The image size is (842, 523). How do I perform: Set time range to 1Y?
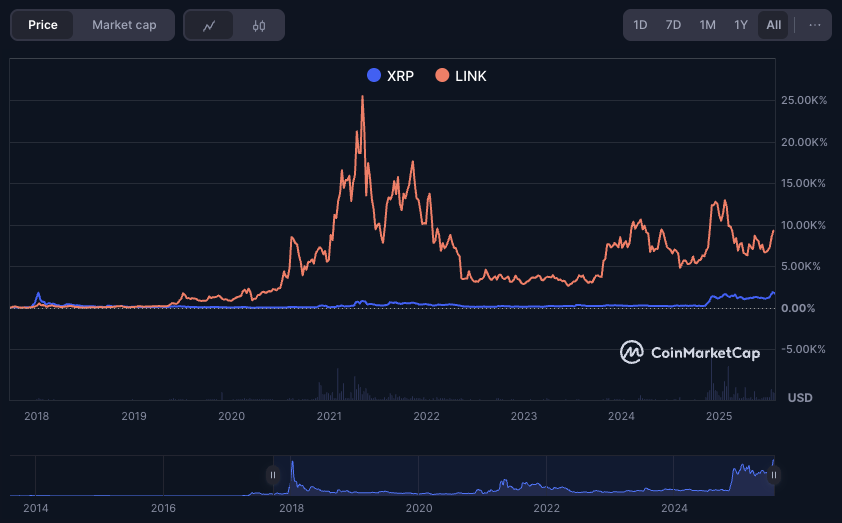pos(741,25)
